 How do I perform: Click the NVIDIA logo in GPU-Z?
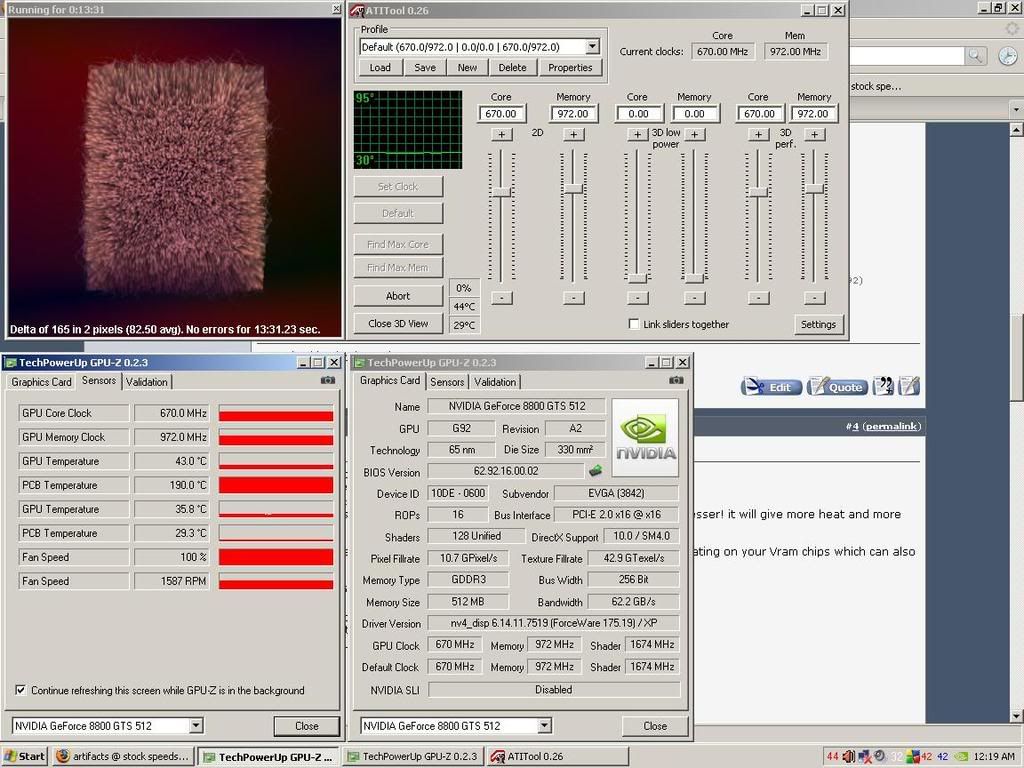pyautogui.click(x=643, y=434)
